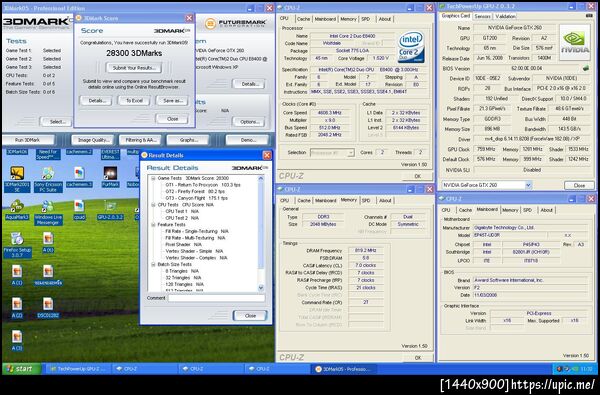Click Run 3DMark button
600x395 pixels.
coord(28,140)
